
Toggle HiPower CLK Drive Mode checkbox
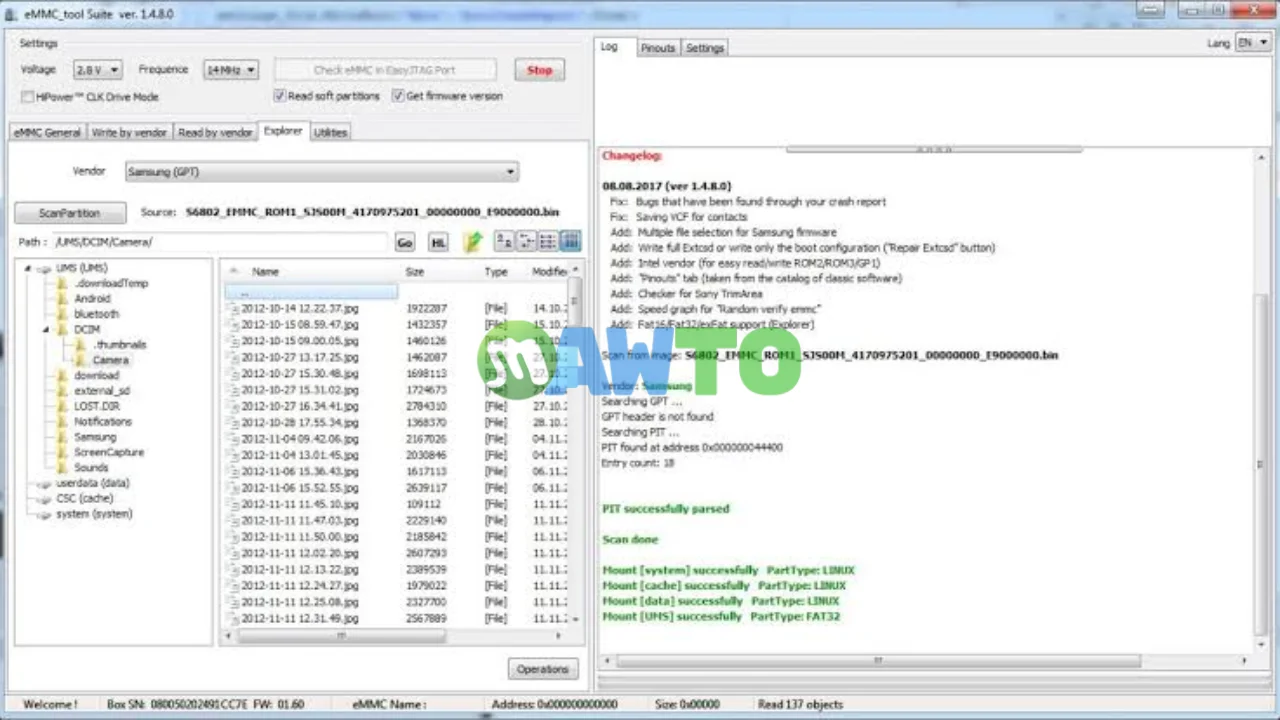click(x=28, y=97)
